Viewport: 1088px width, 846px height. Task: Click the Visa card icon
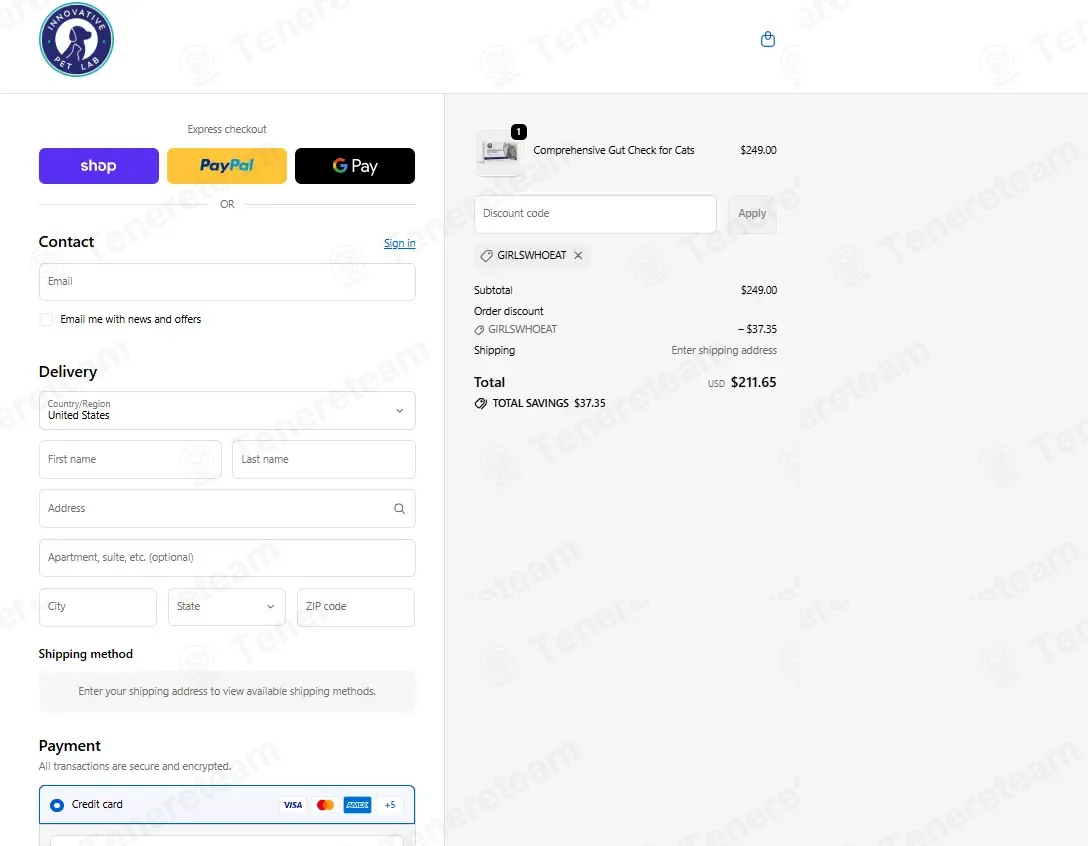click(293, 805)
